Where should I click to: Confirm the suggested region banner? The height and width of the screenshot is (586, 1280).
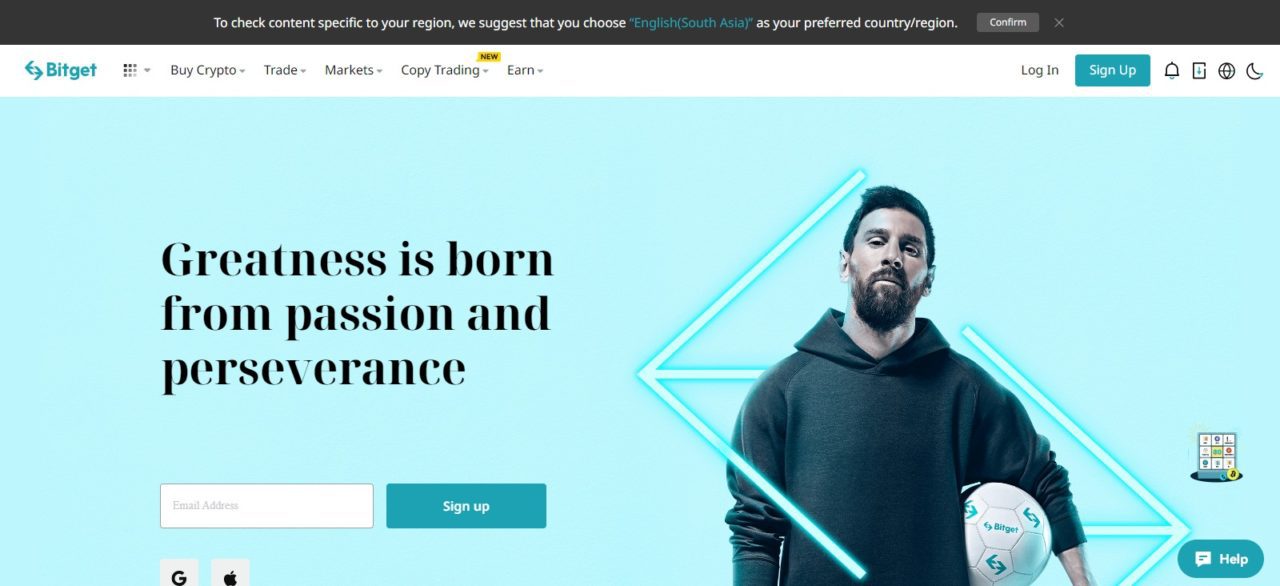tap(1007, 22)
